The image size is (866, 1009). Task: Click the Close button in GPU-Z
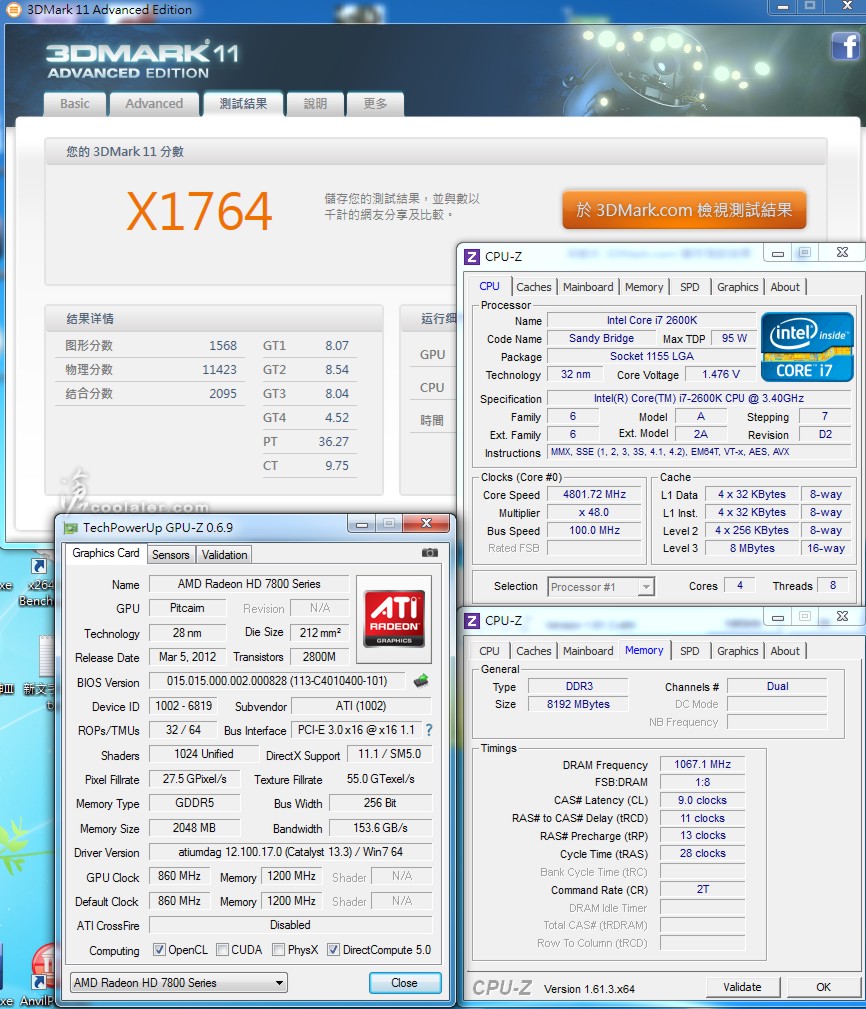[405, 983]
